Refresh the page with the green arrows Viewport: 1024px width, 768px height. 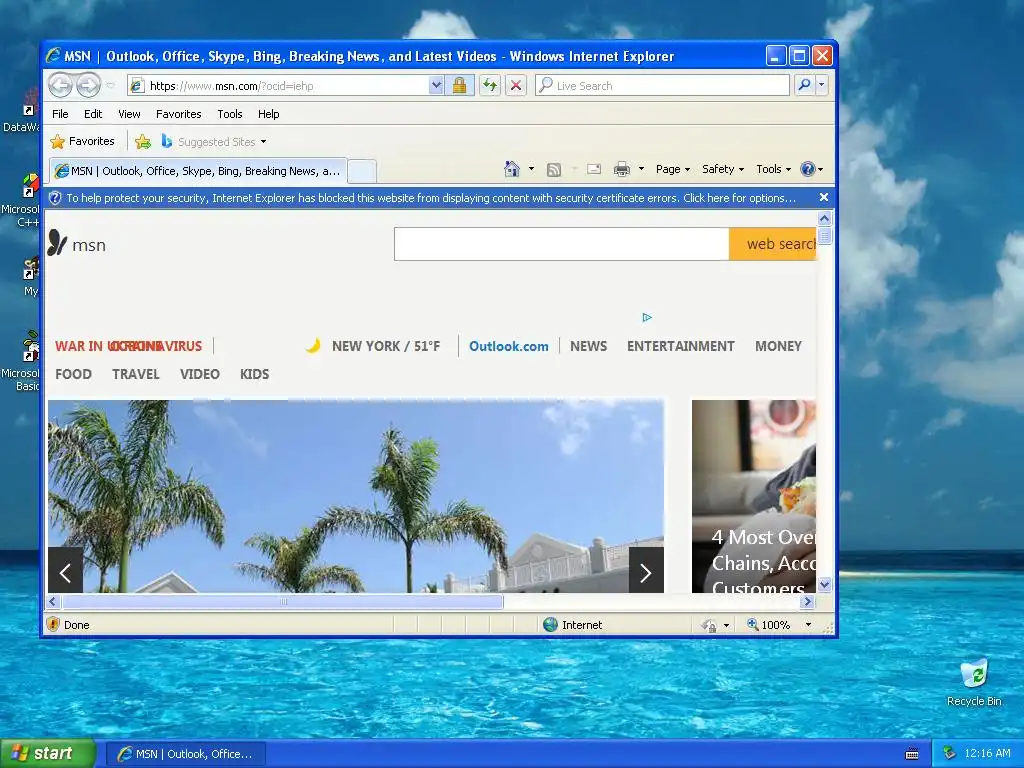click(490, 86)
